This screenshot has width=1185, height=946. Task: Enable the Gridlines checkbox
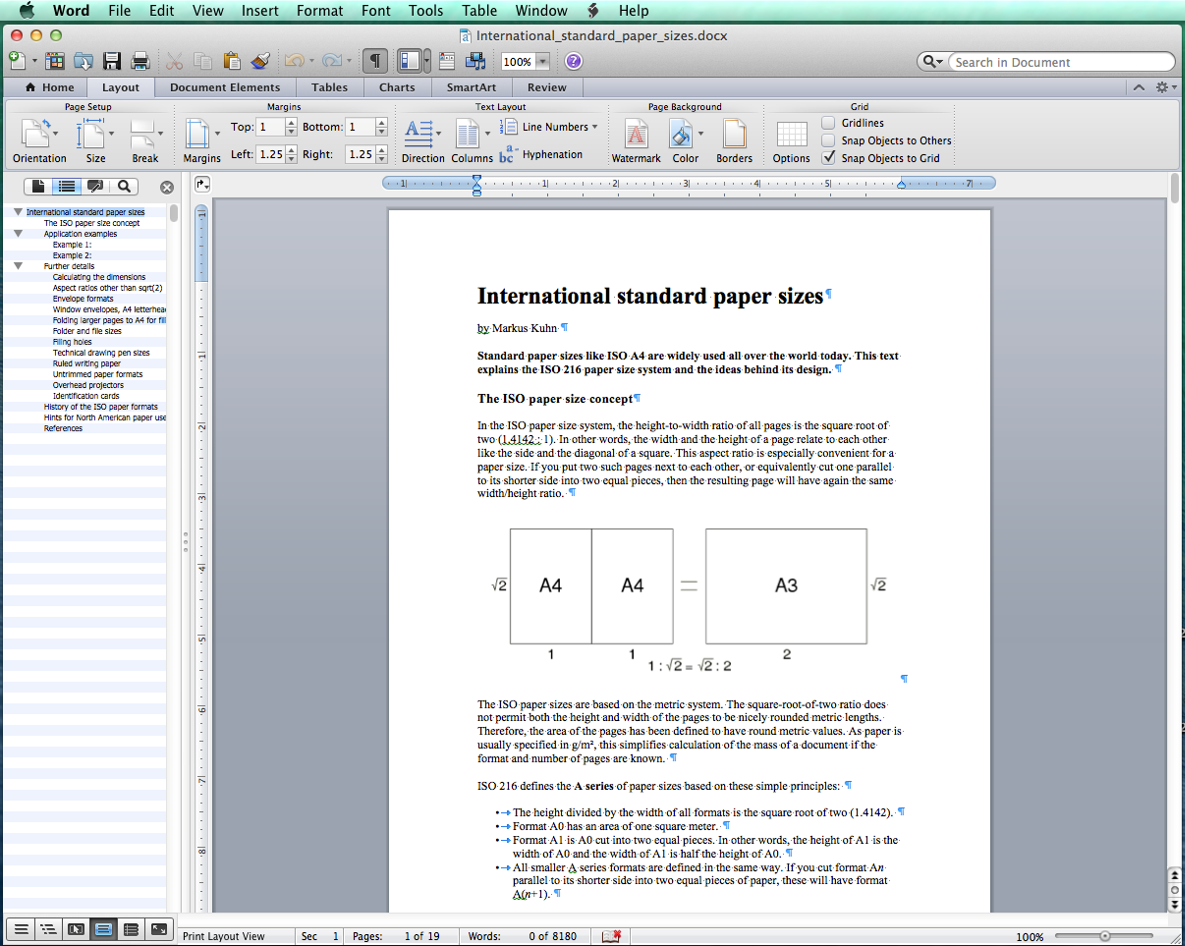(828, 123)
